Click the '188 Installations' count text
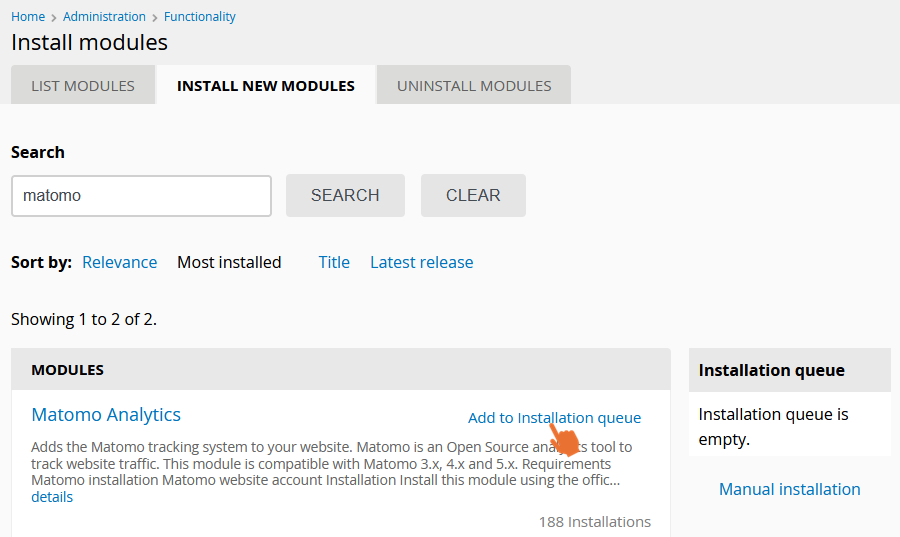Image resolution: width=900 pixels, height=537 pixels. (x=595, y=522)
